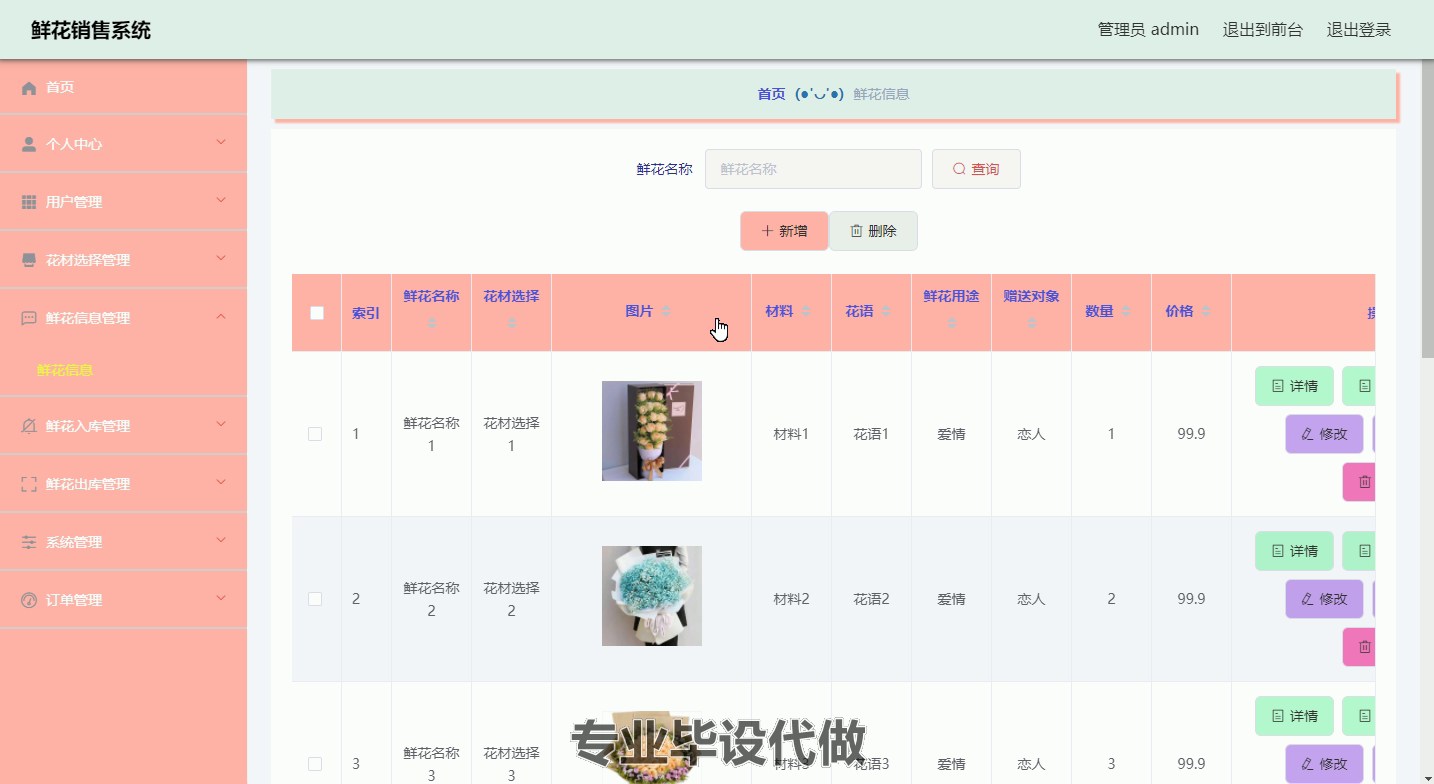Screen dimensions: 1434x784
Task: Click the frame icon for 鲜花出库管理
Action: pos(29,484)
